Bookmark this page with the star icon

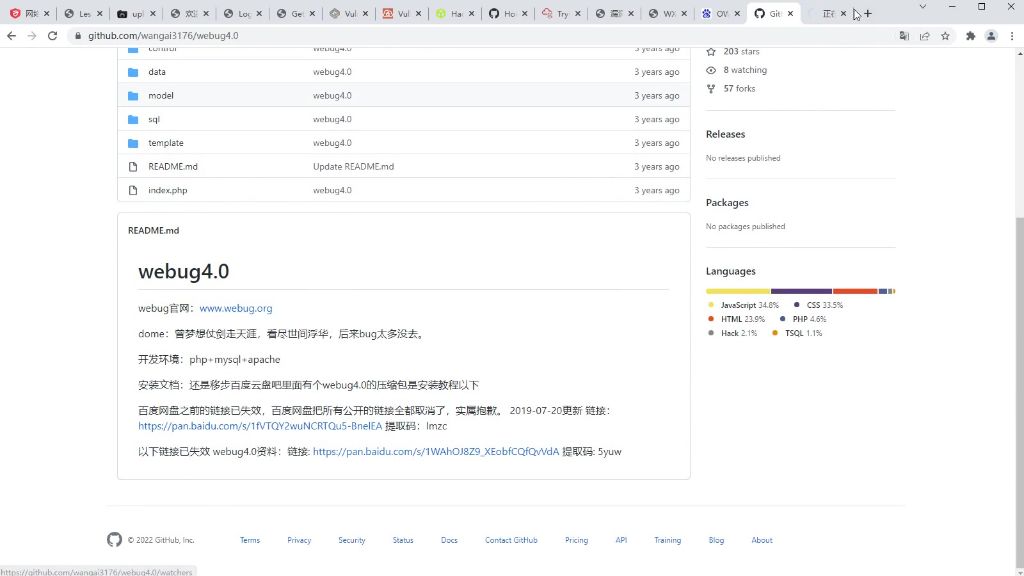tap(946, 36)
